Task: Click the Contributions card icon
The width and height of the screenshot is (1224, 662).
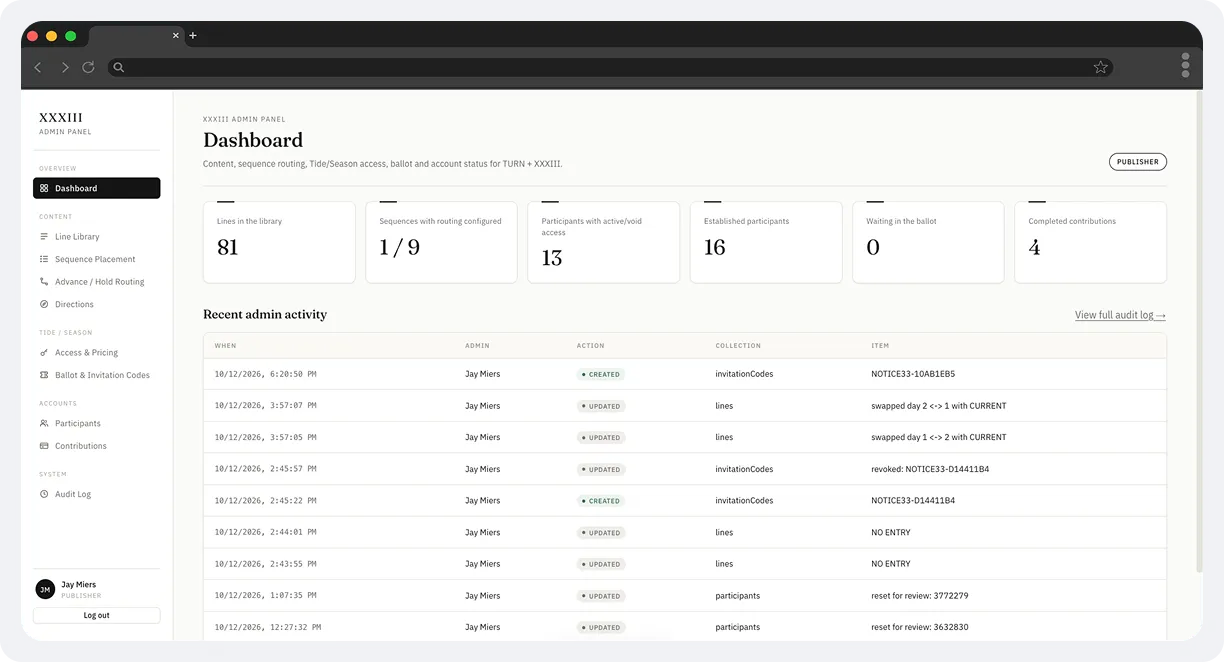Action: [x=44, y=446]
